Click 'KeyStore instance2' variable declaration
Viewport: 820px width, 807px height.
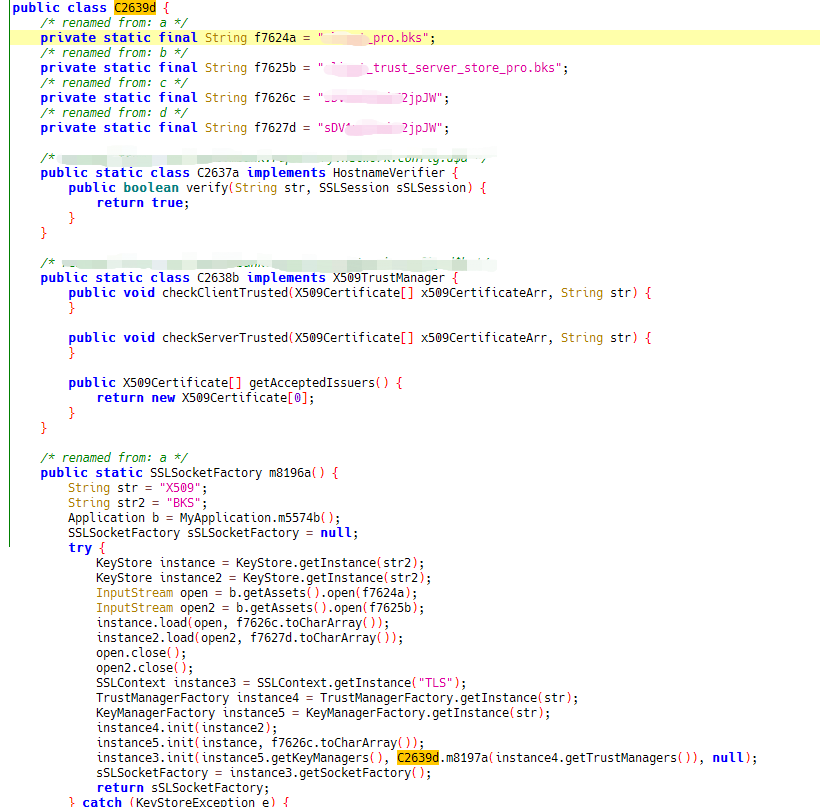click(159, 578)
